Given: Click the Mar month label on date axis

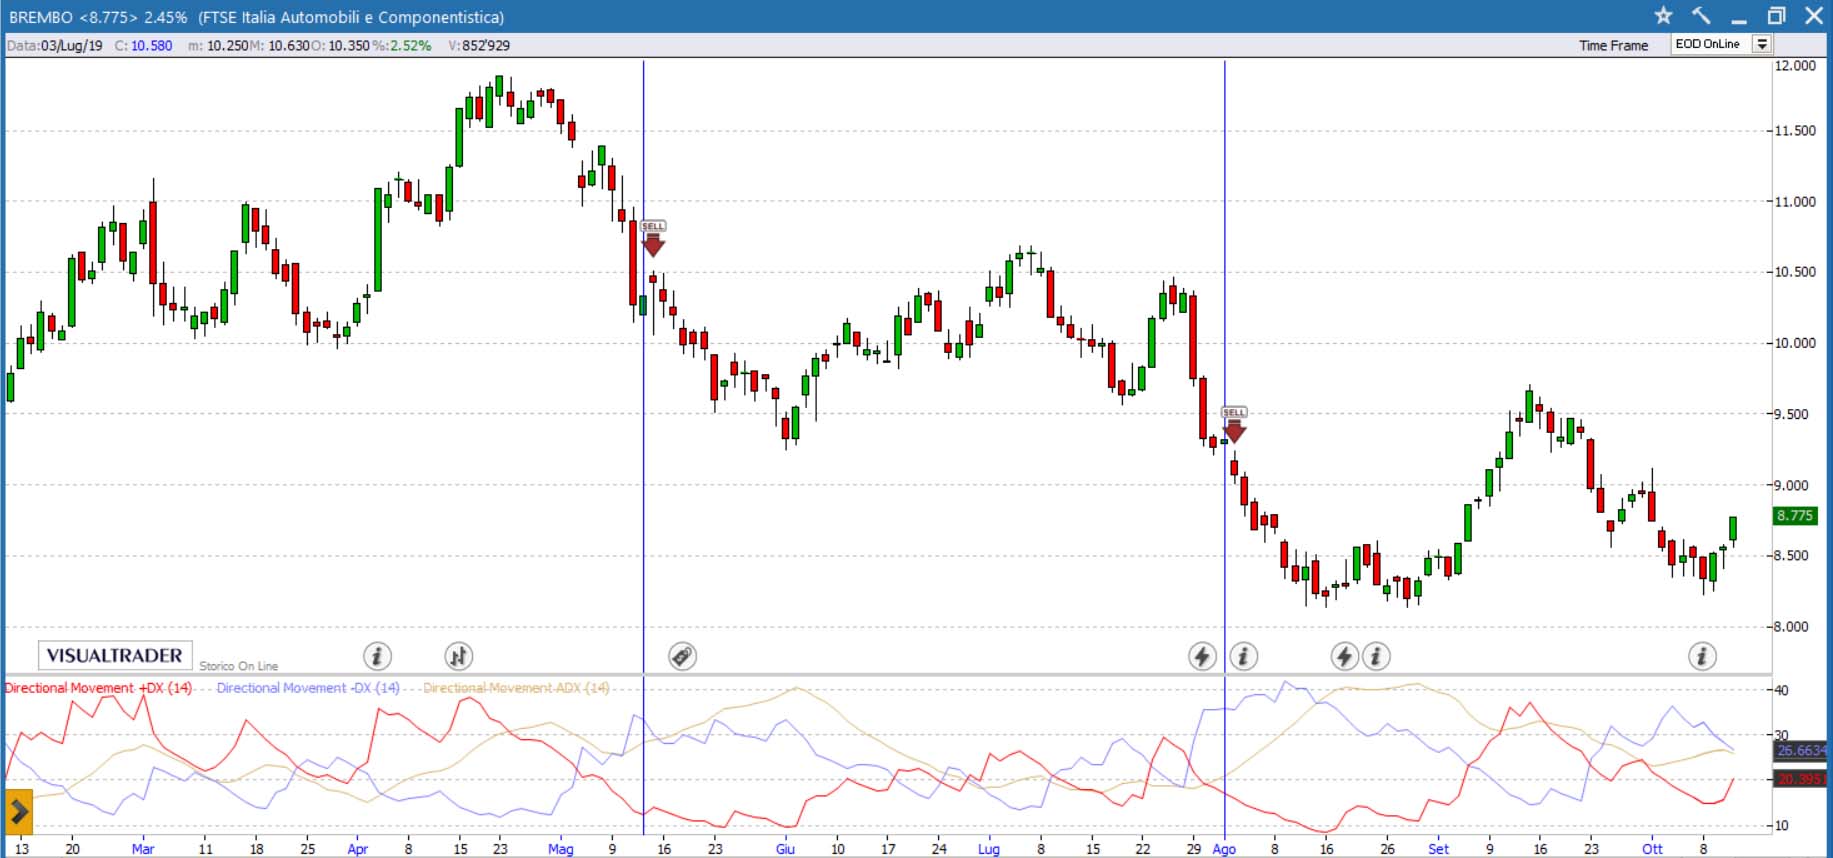Looking at the screenshot, I should (143, 849).
